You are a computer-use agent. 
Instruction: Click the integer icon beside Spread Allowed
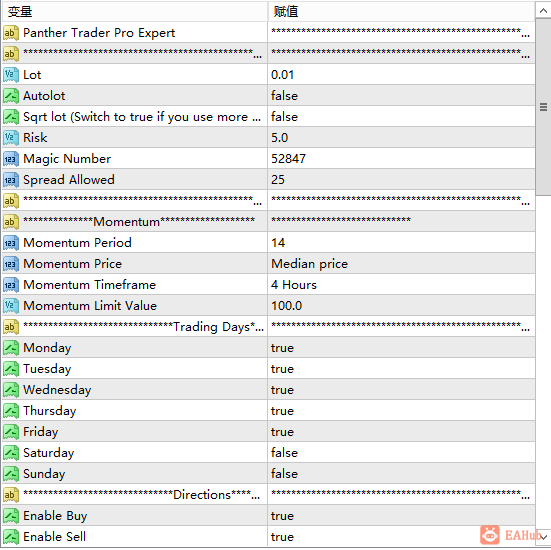point(11,180)
